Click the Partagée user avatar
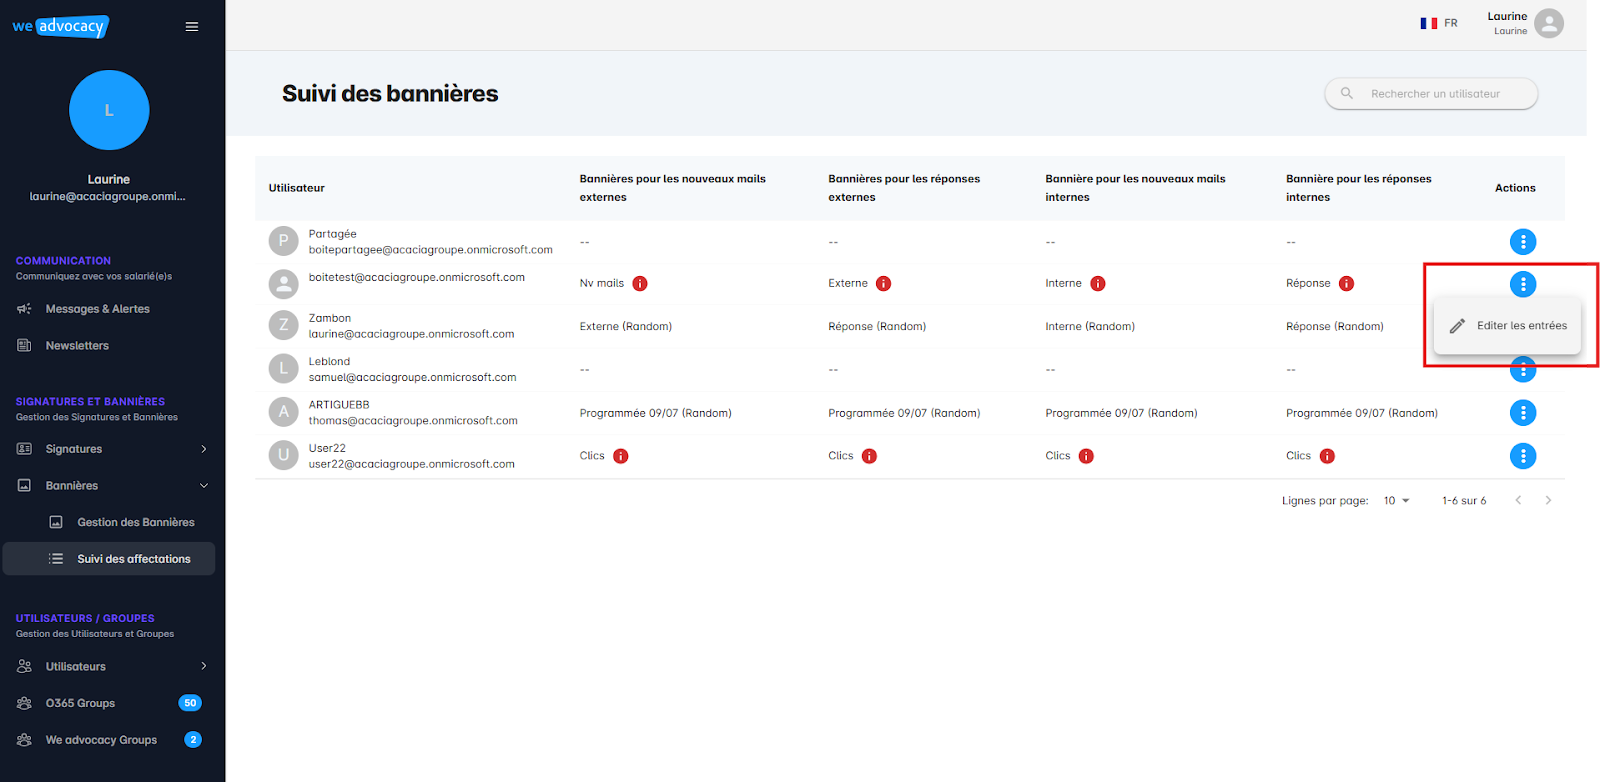The width and height of the screenshot is (1600, 782). pos(284,241)
